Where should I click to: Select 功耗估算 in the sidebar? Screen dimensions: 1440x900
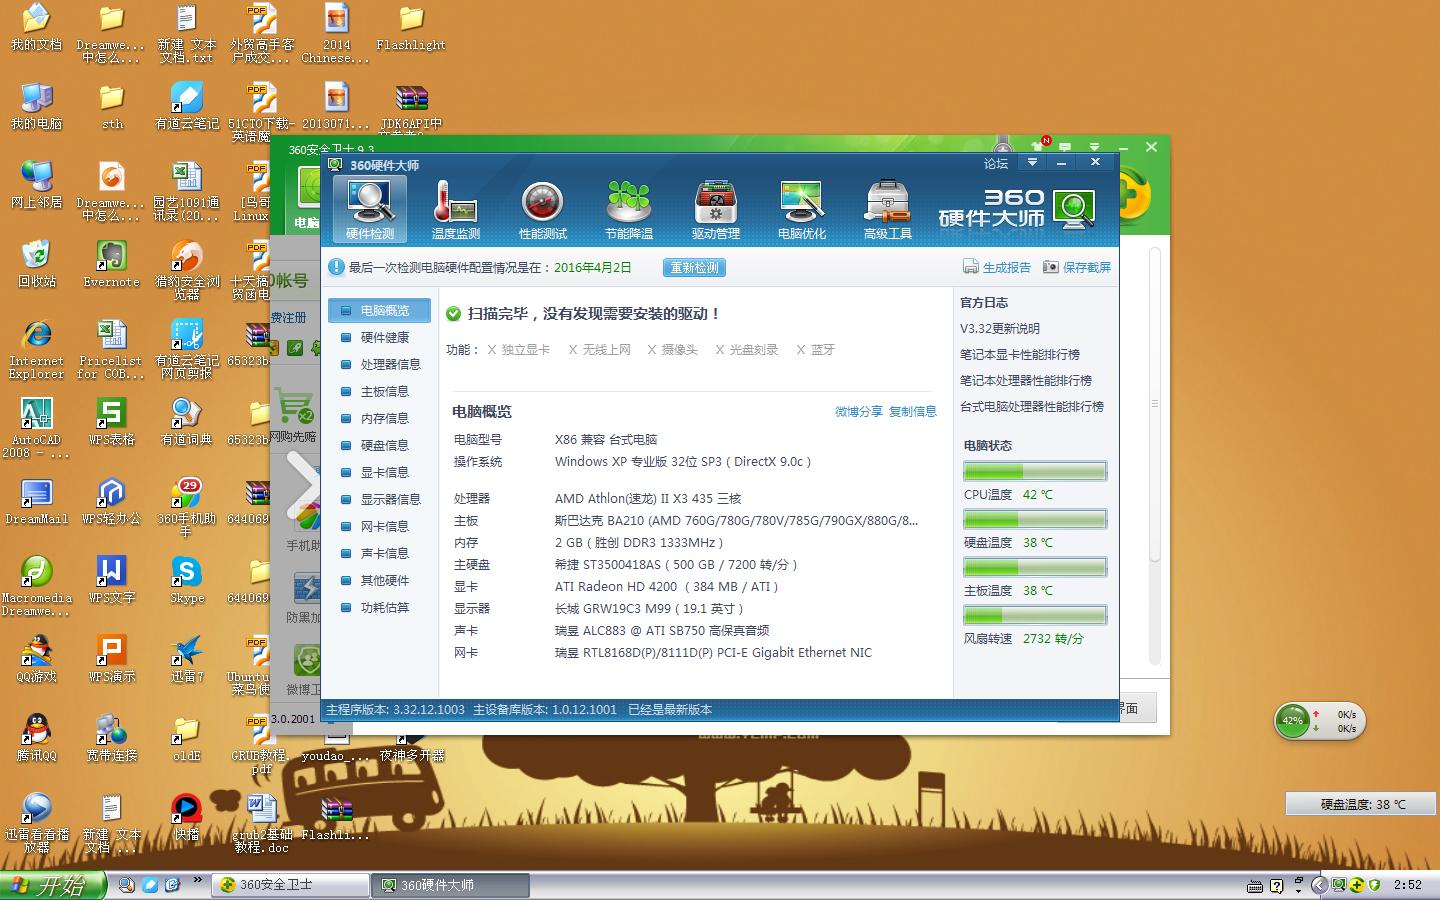[x=379, y=607]
